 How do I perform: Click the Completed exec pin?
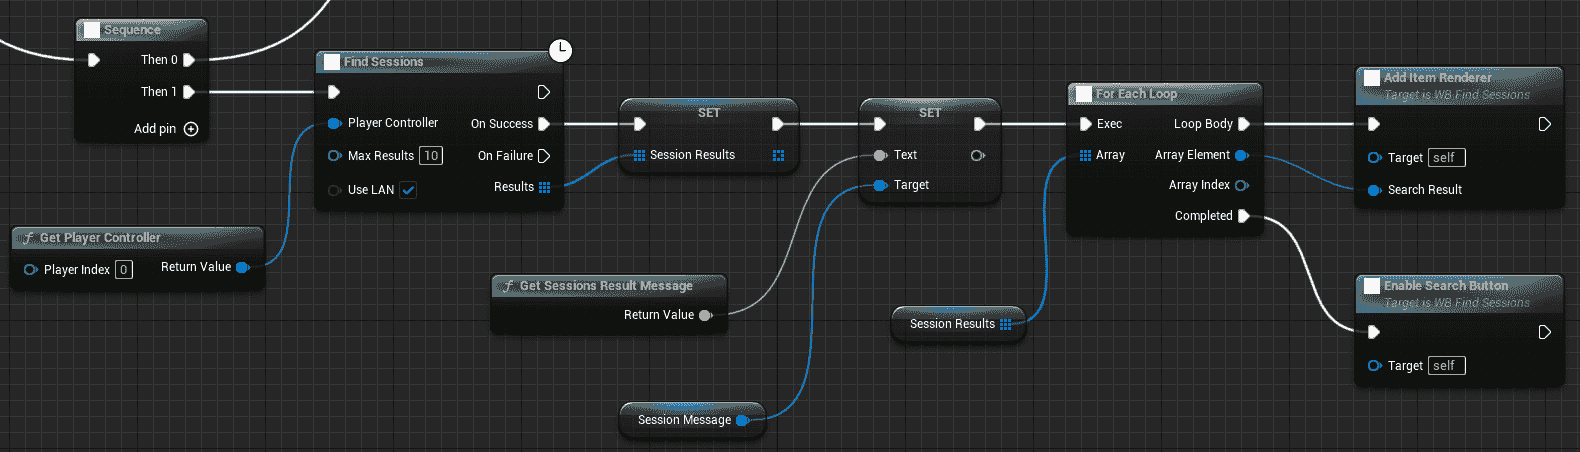(x=1244, y=216)
